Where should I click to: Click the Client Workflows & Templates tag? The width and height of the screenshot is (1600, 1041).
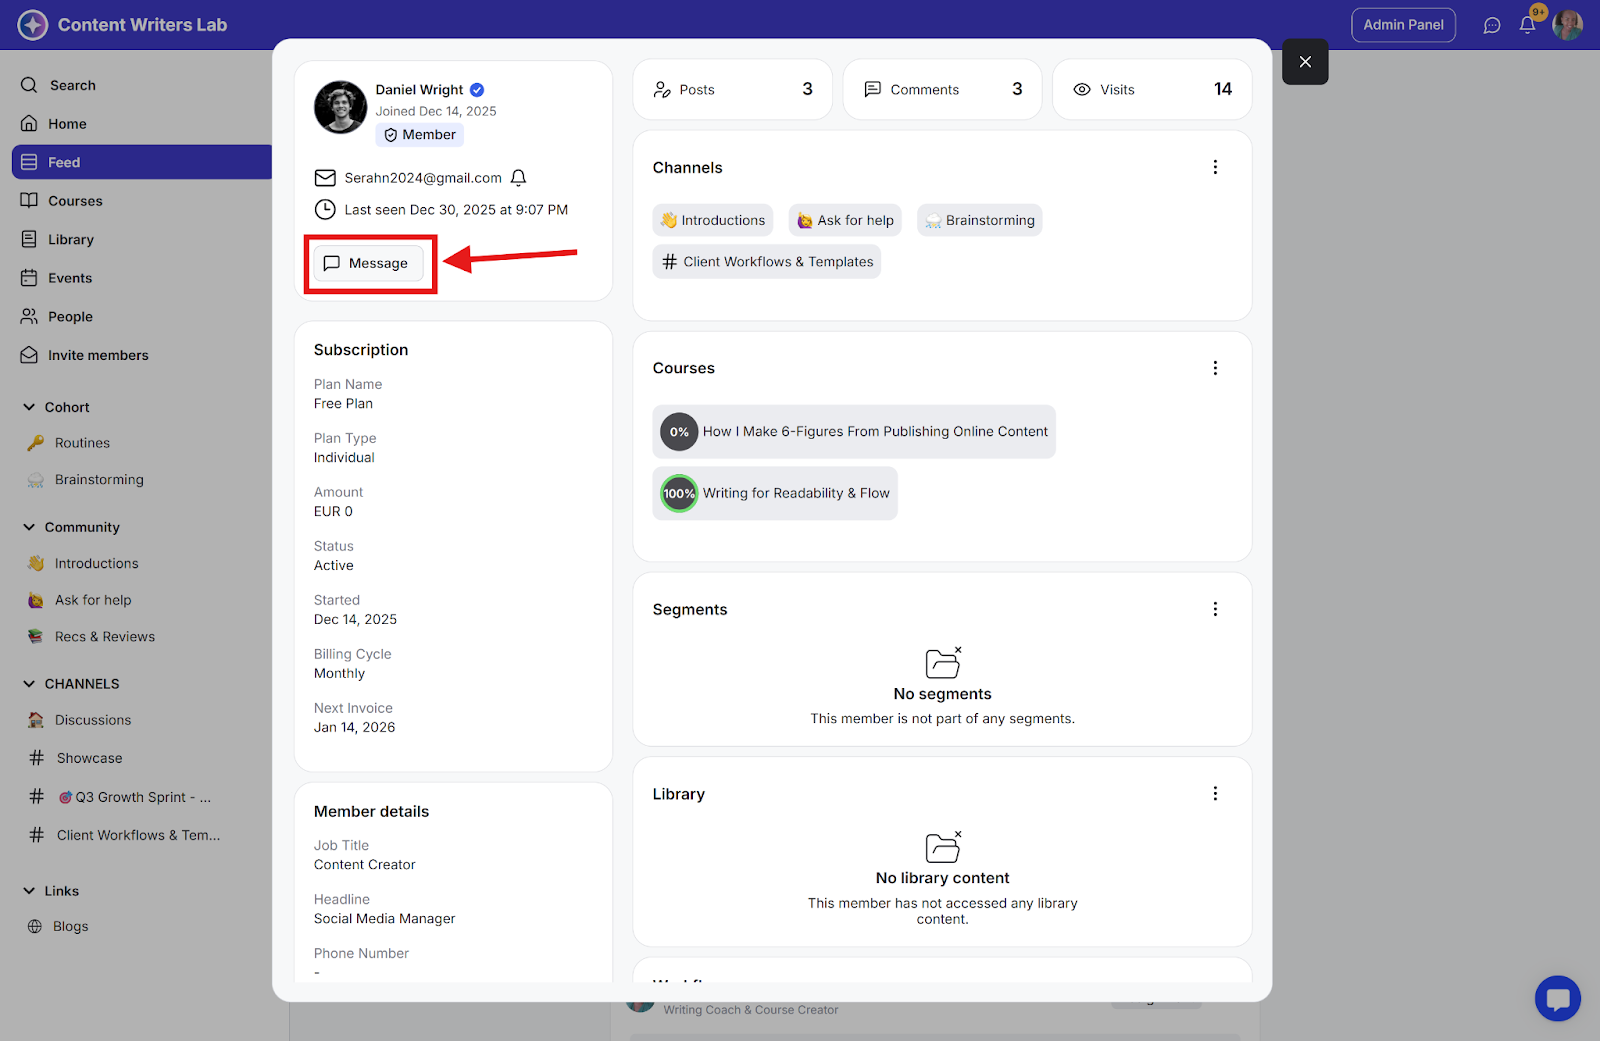[767, 262]
